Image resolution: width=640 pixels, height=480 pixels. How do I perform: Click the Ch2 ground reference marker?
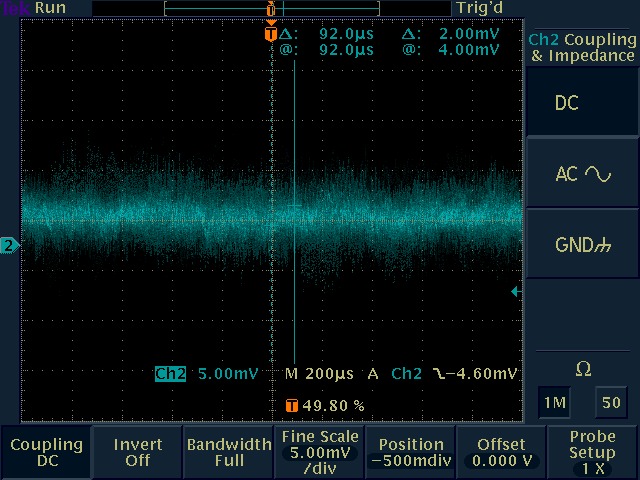pos(10,246)
